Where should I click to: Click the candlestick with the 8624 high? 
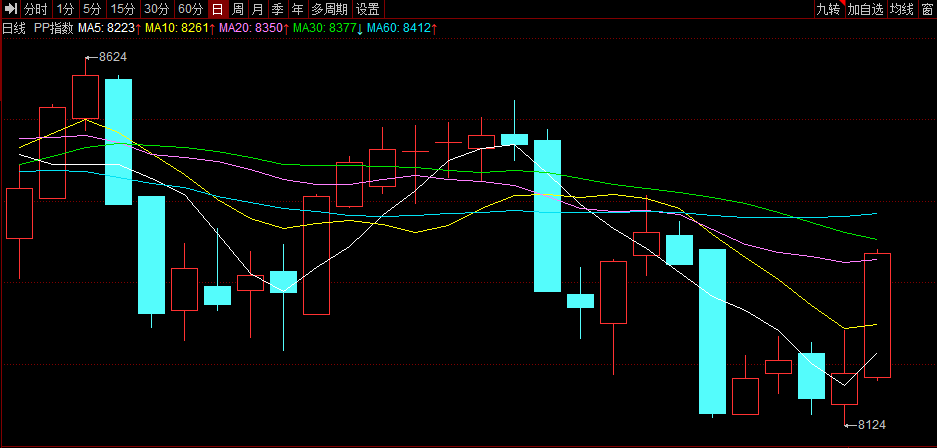click(85, 97)
